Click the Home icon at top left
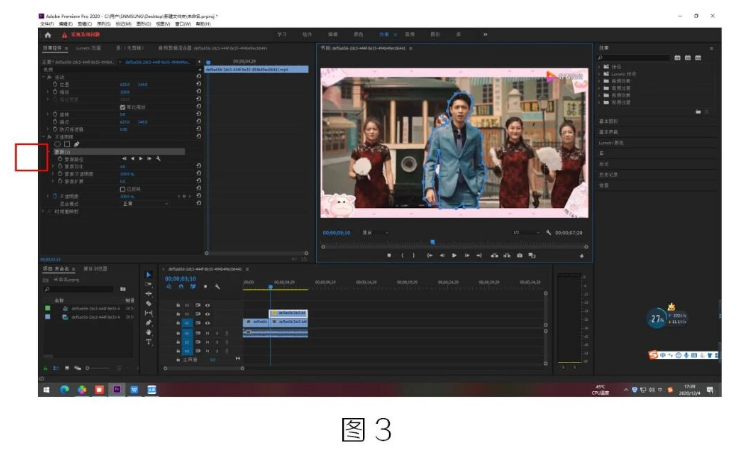 point(47,35)
